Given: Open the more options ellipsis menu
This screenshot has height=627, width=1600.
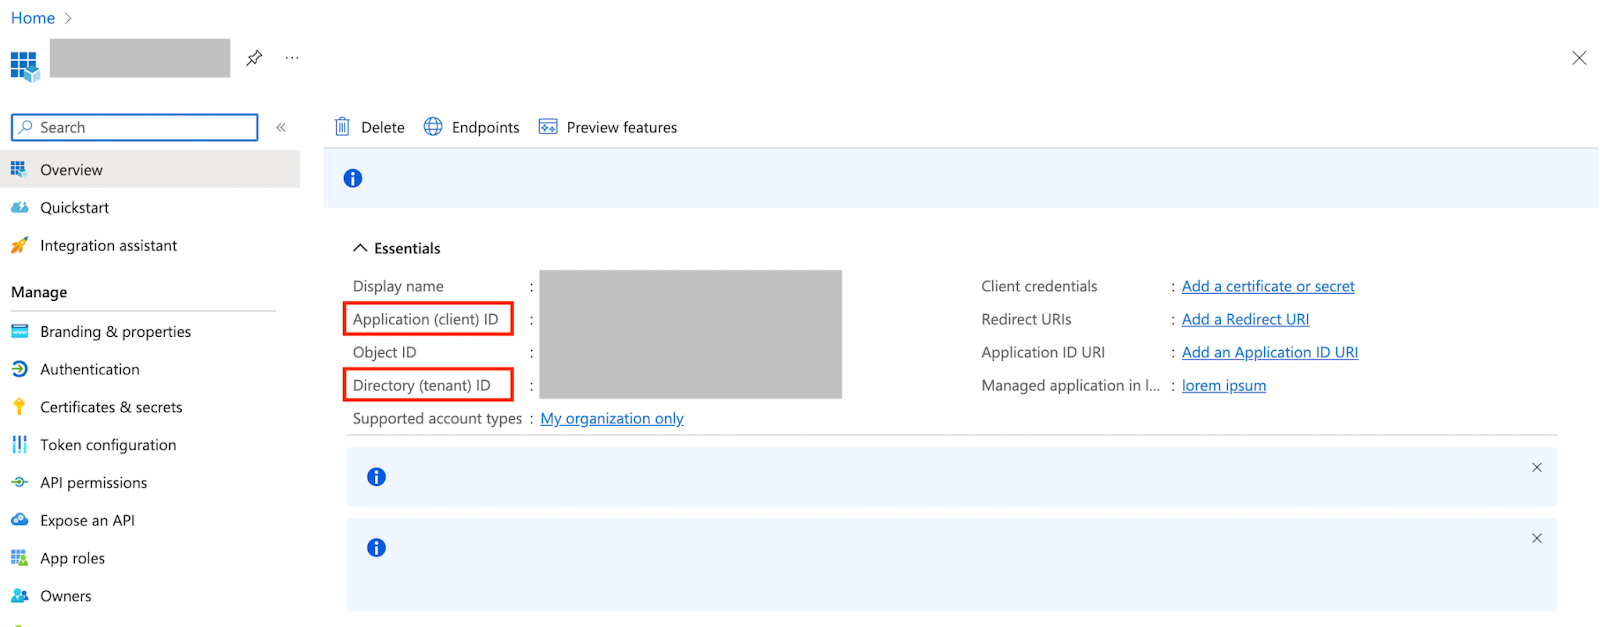Looking at the screenshot, I should [292, 58].
